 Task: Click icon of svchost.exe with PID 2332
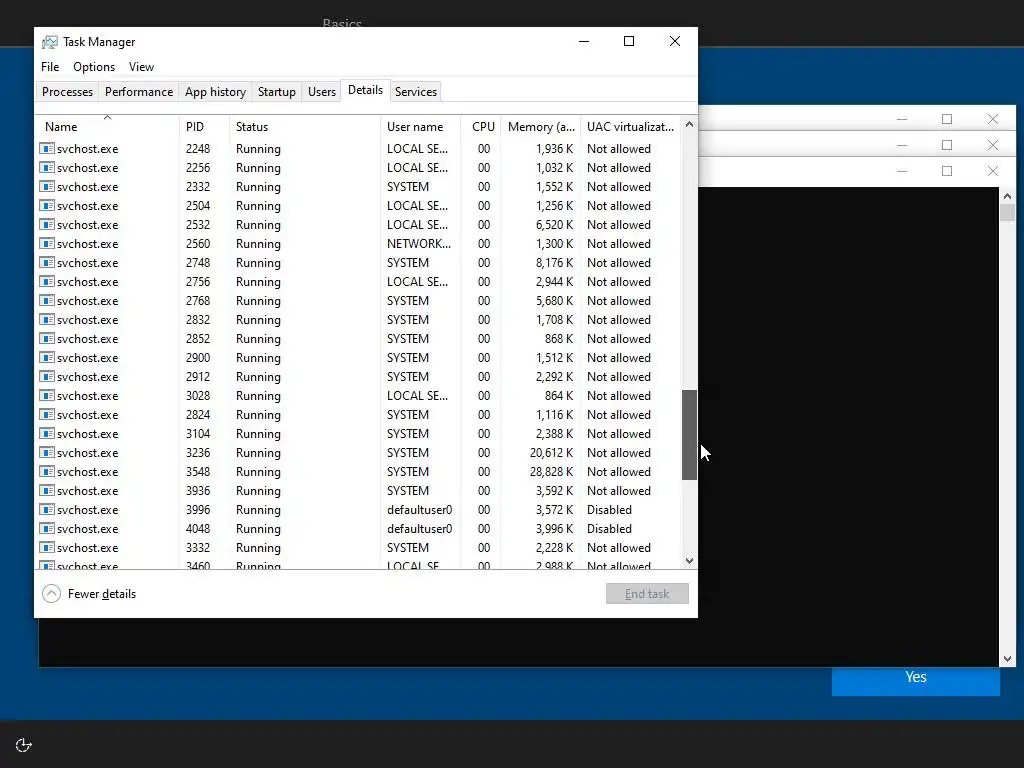46,186
